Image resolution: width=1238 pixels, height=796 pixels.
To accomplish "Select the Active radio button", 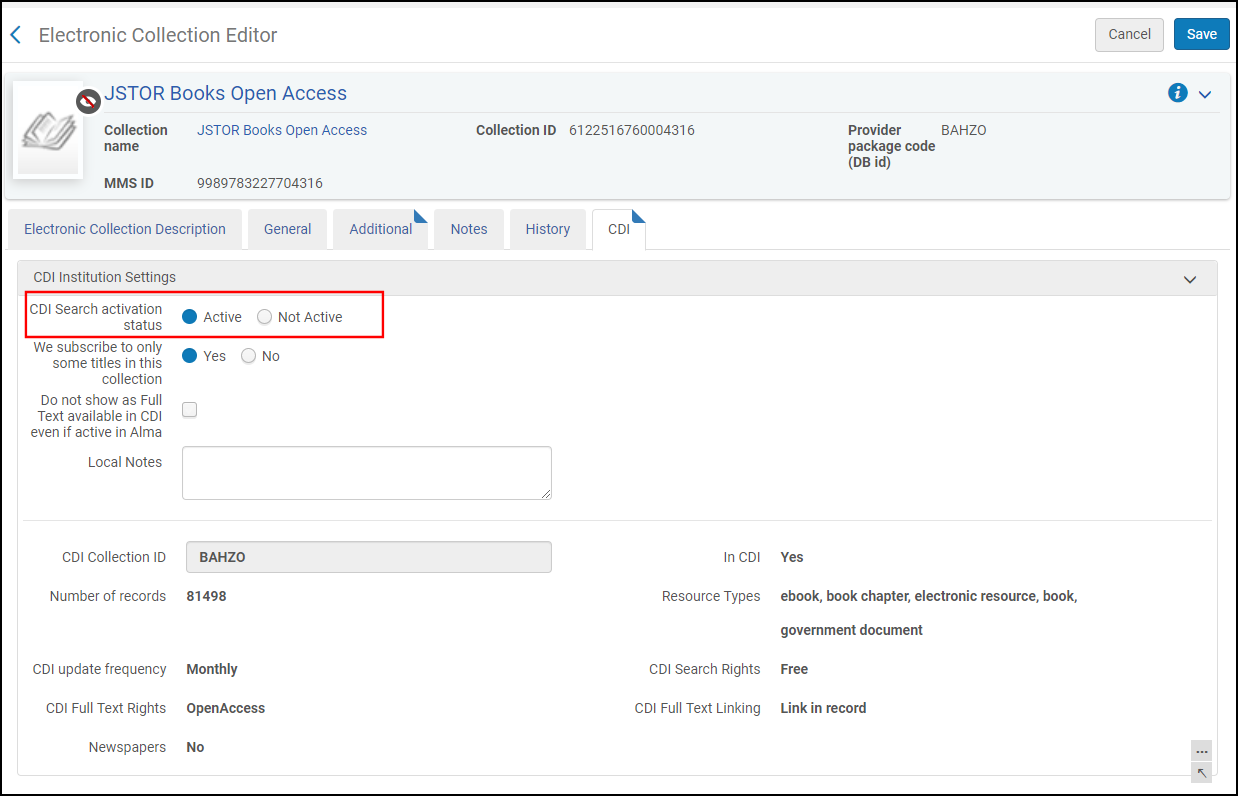I will coord(190,317).
